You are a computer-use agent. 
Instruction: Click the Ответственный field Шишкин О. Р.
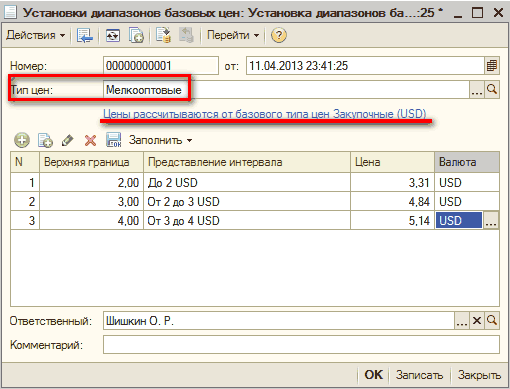point(279,321)
